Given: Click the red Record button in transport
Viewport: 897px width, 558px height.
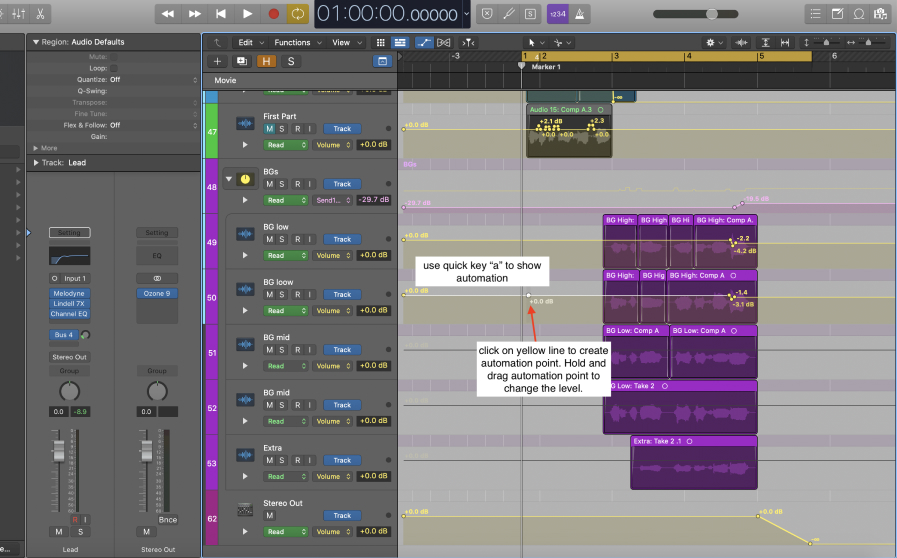Looking at the screenshot, I should tap(273, 14).
